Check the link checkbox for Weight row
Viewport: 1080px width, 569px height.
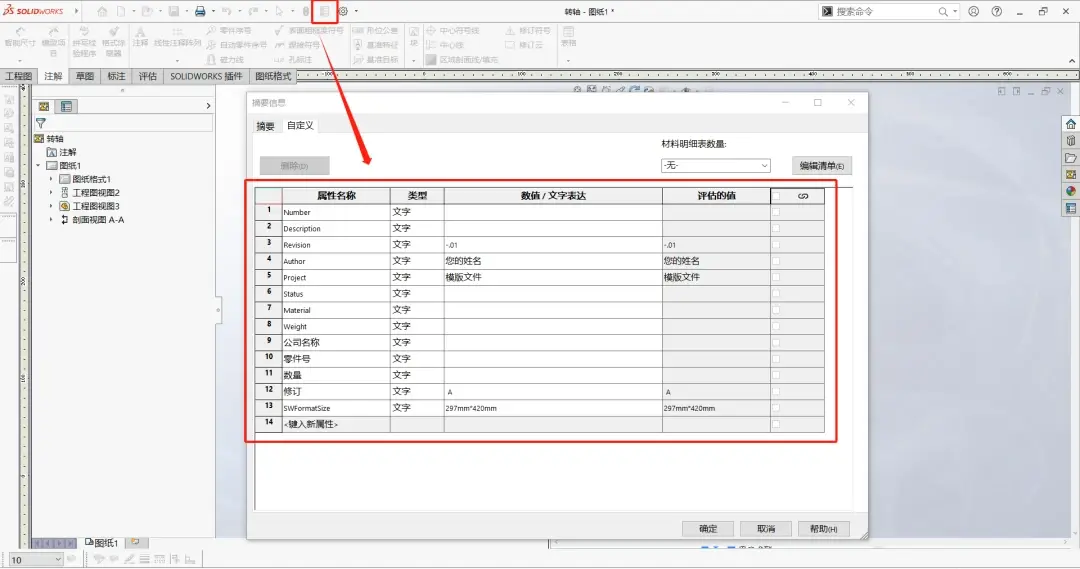(x=776, y=327)
